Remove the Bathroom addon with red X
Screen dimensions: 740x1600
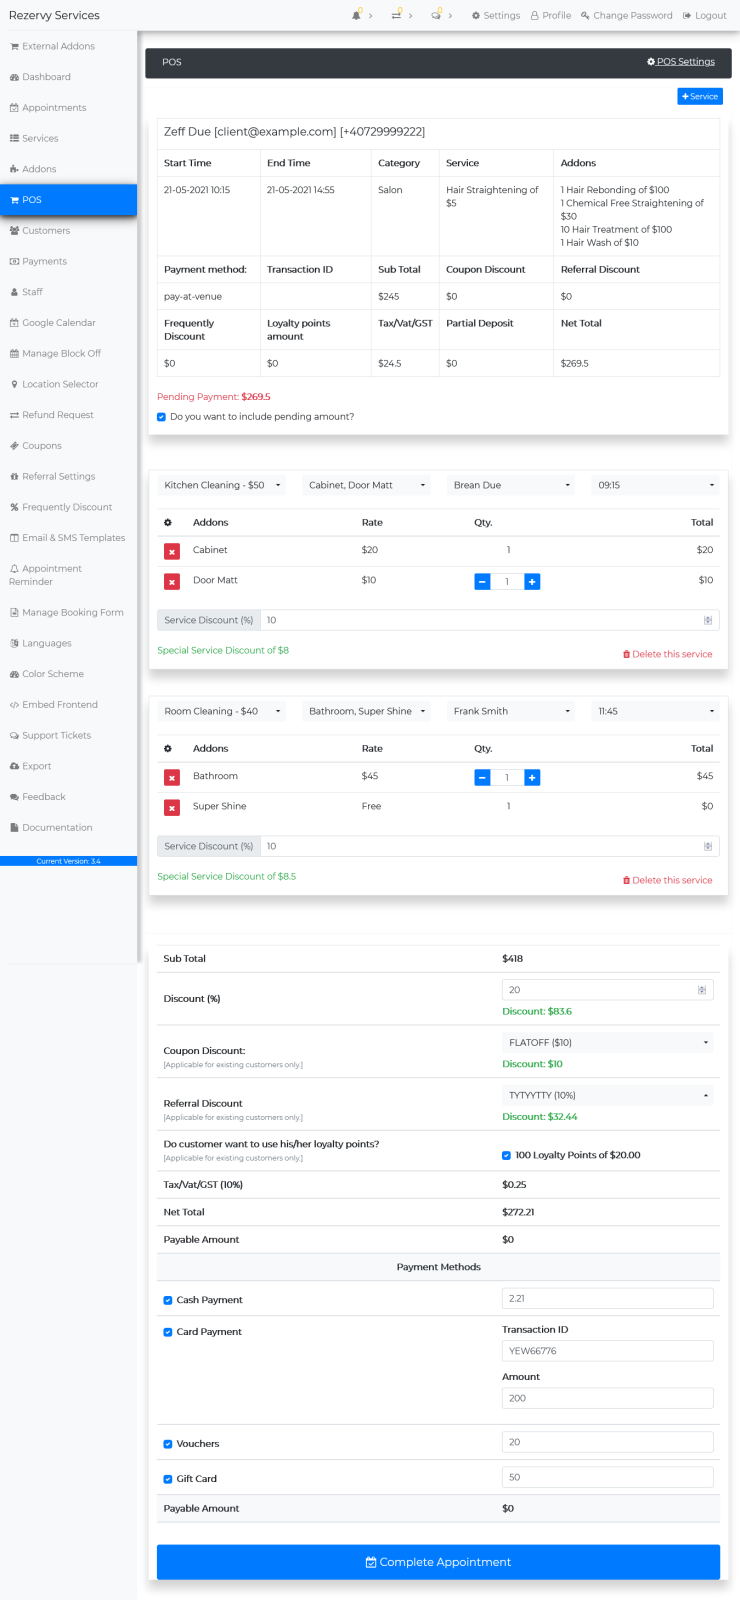point(172,777)
